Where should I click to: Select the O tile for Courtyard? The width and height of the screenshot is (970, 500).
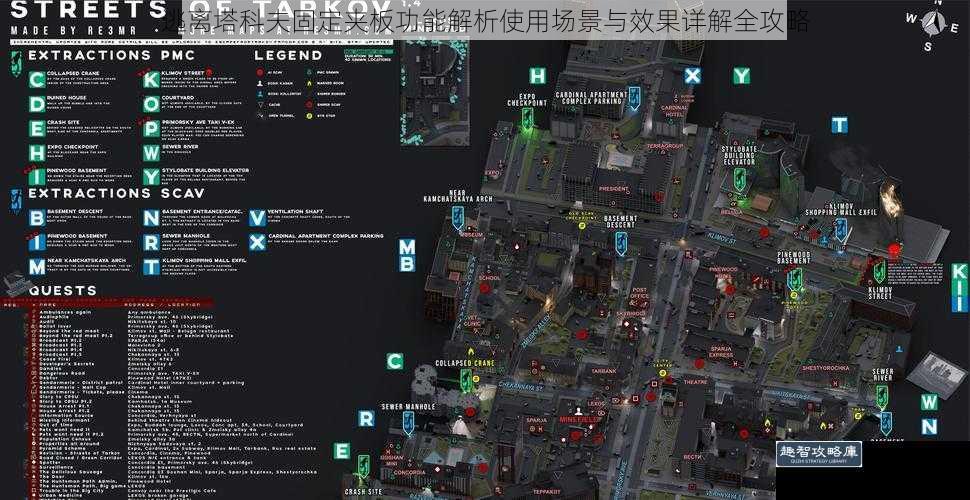point(151,104)
